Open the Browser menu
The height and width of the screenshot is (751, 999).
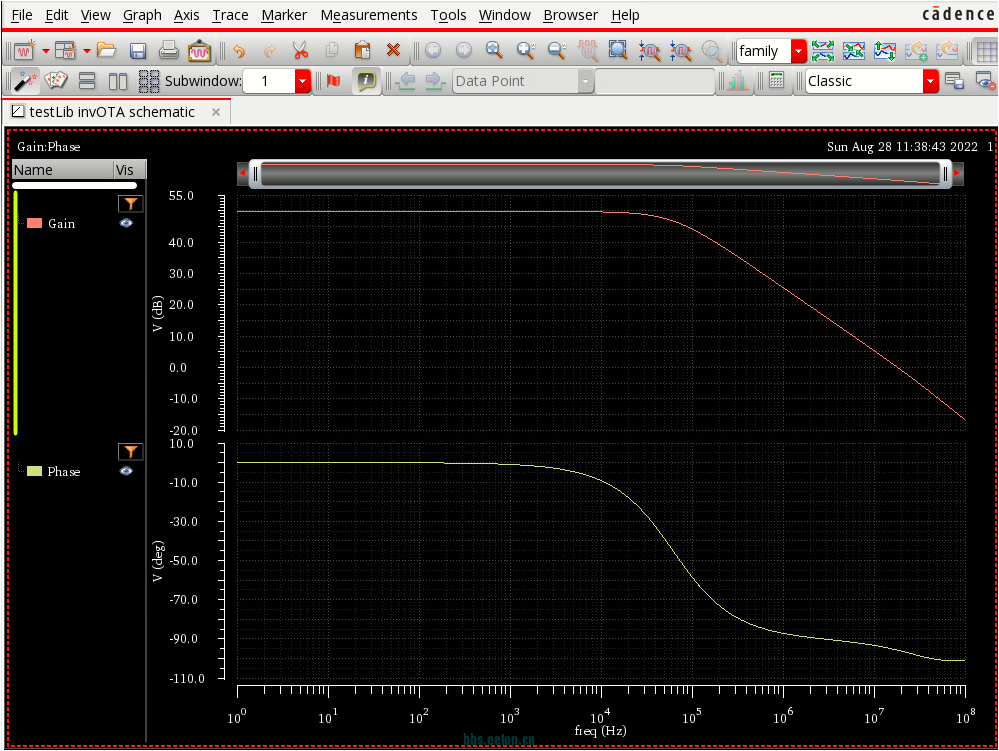point(570,15)
